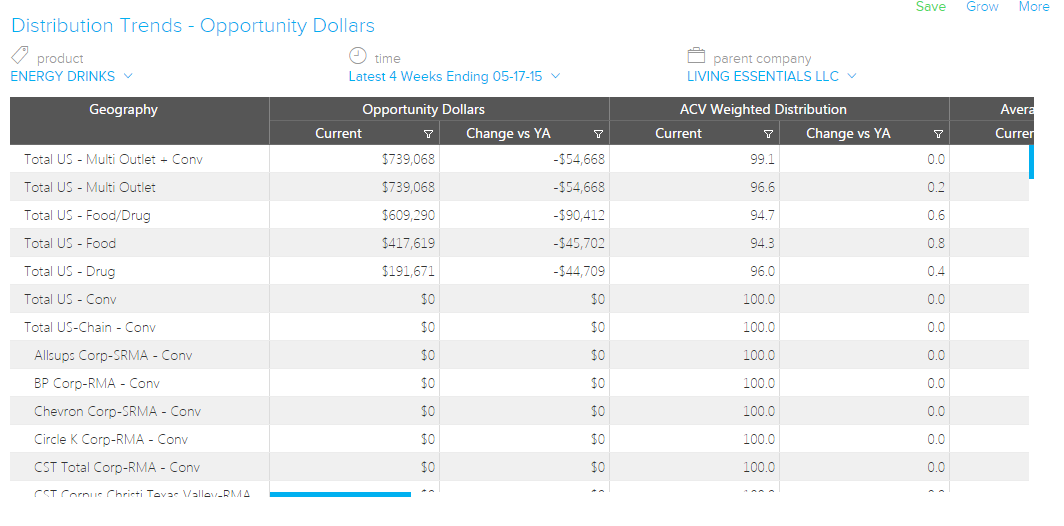Open filter on ACV Weighted Distribution Current
The image size is (1064, 526).
(x=768, y=134)
